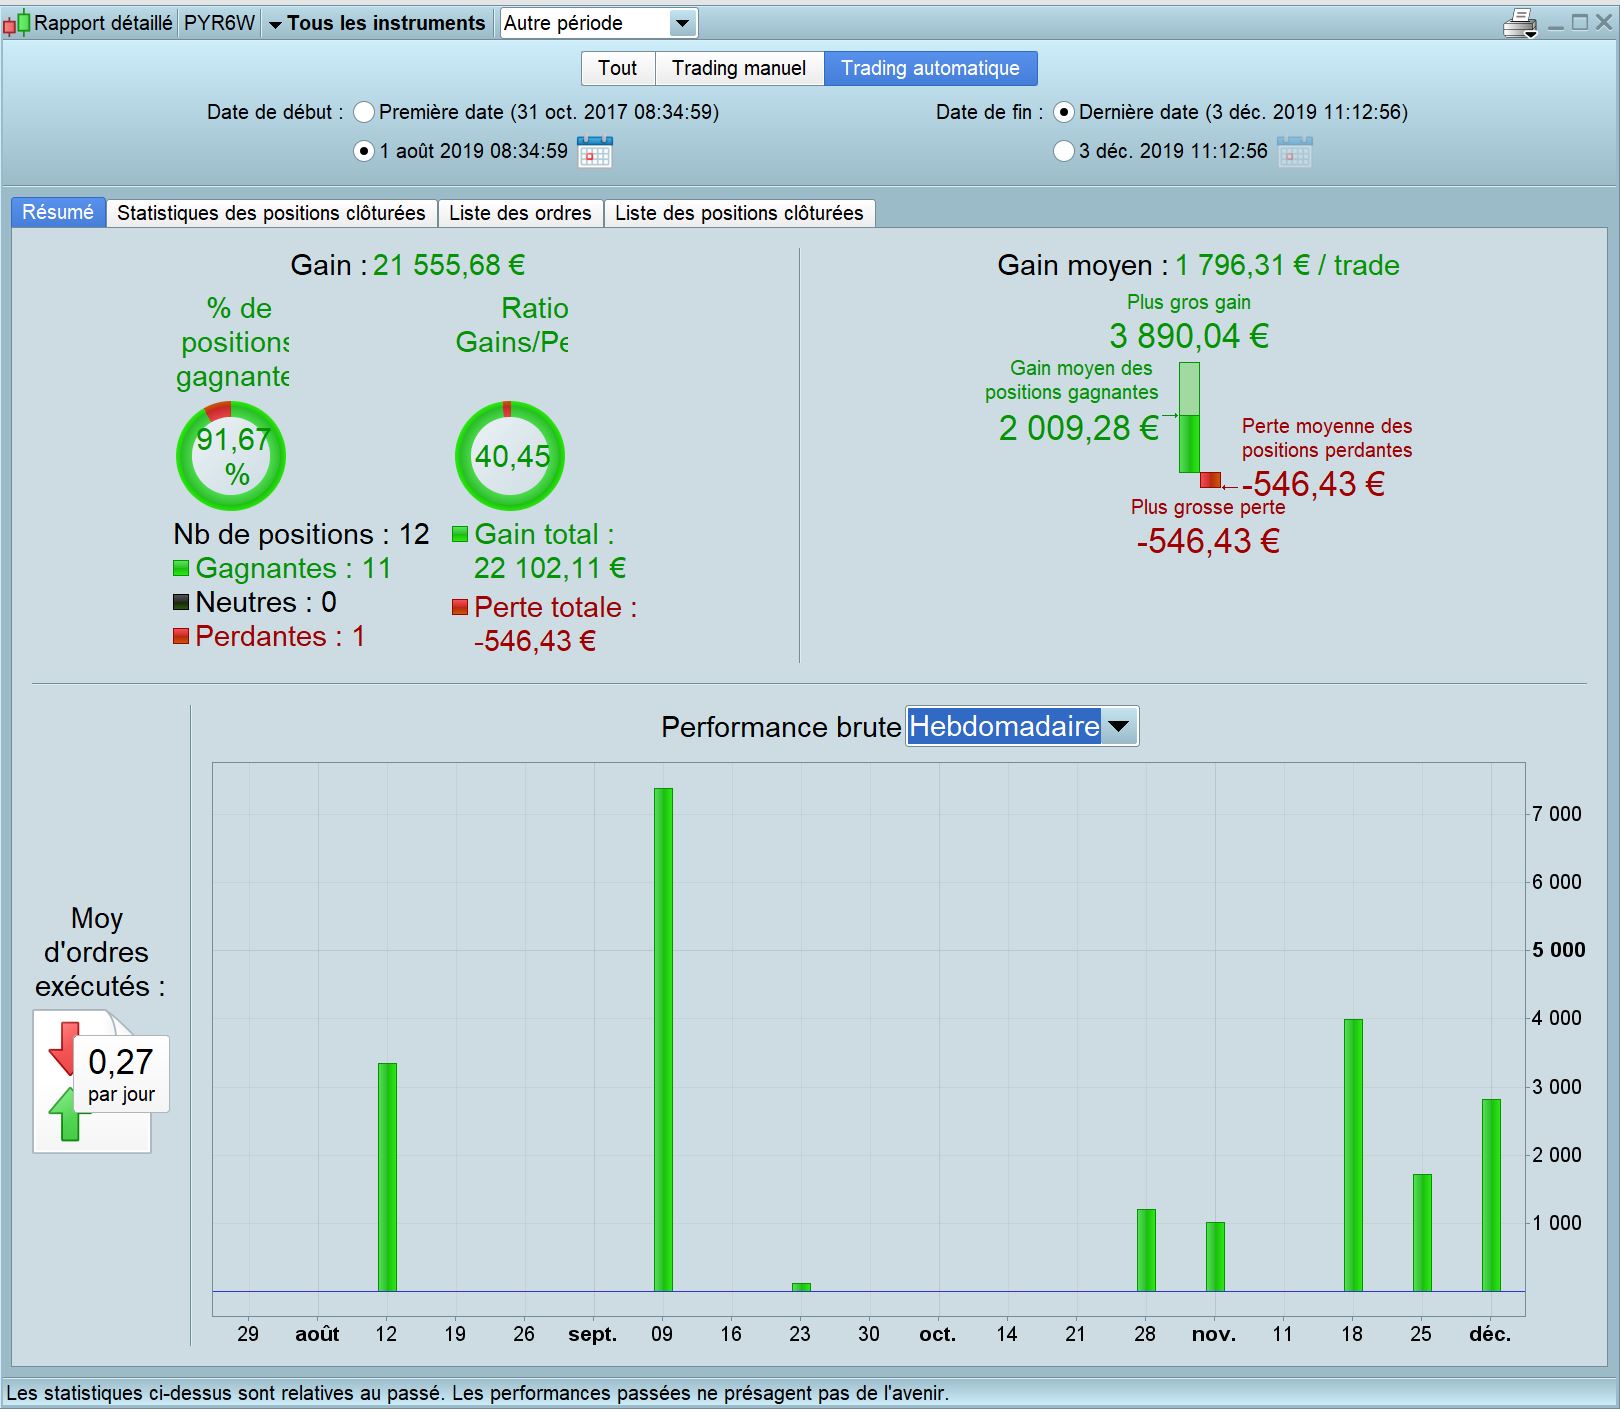Click the Trading manuel filter button
Image resolution: width=1620 pixels, height=1413 pixels.
(x=738, y=68)
